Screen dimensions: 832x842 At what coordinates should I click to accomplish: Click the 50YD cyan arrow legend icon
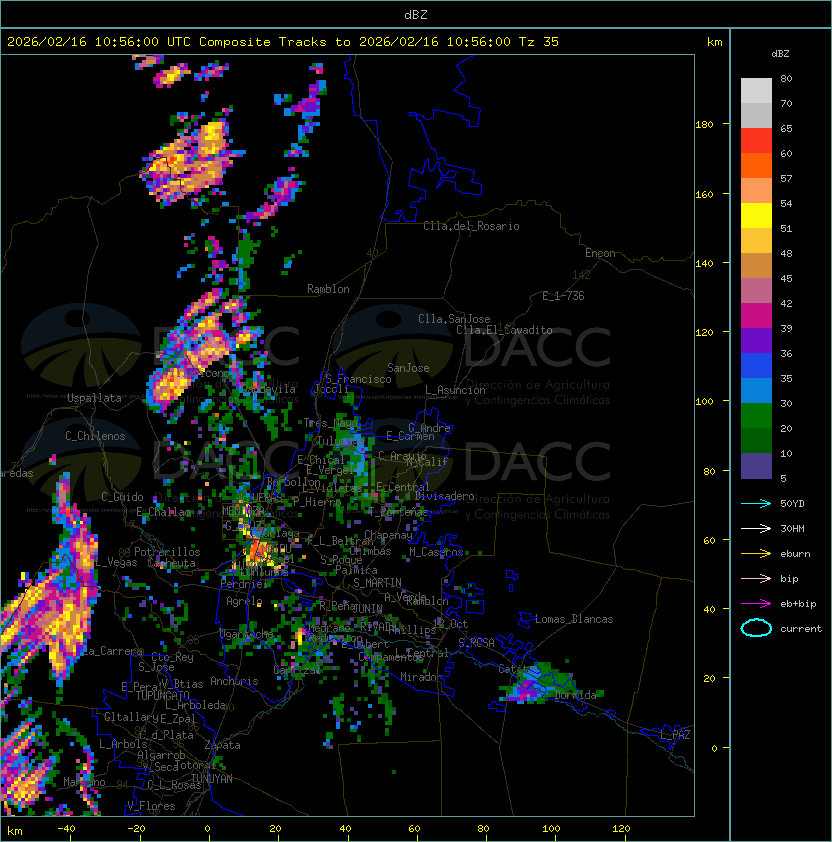(x=756, y=503)
